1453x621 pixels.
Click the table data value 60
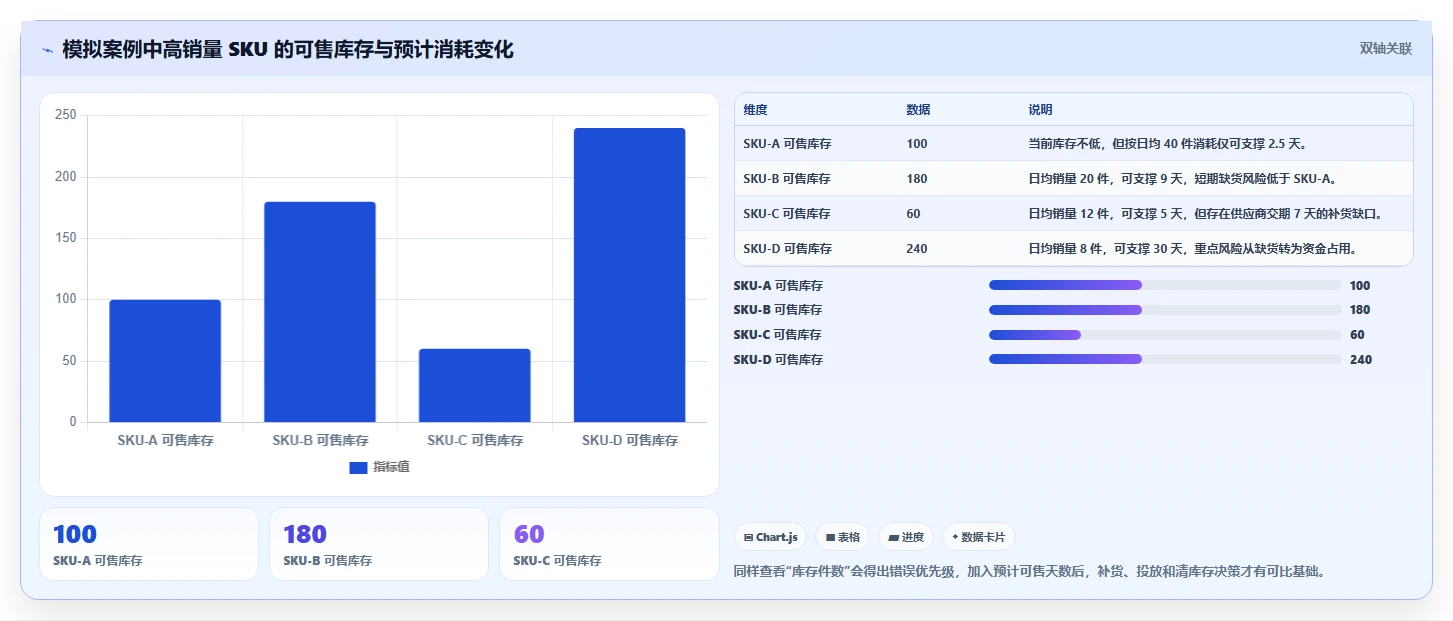pos(913,214)
